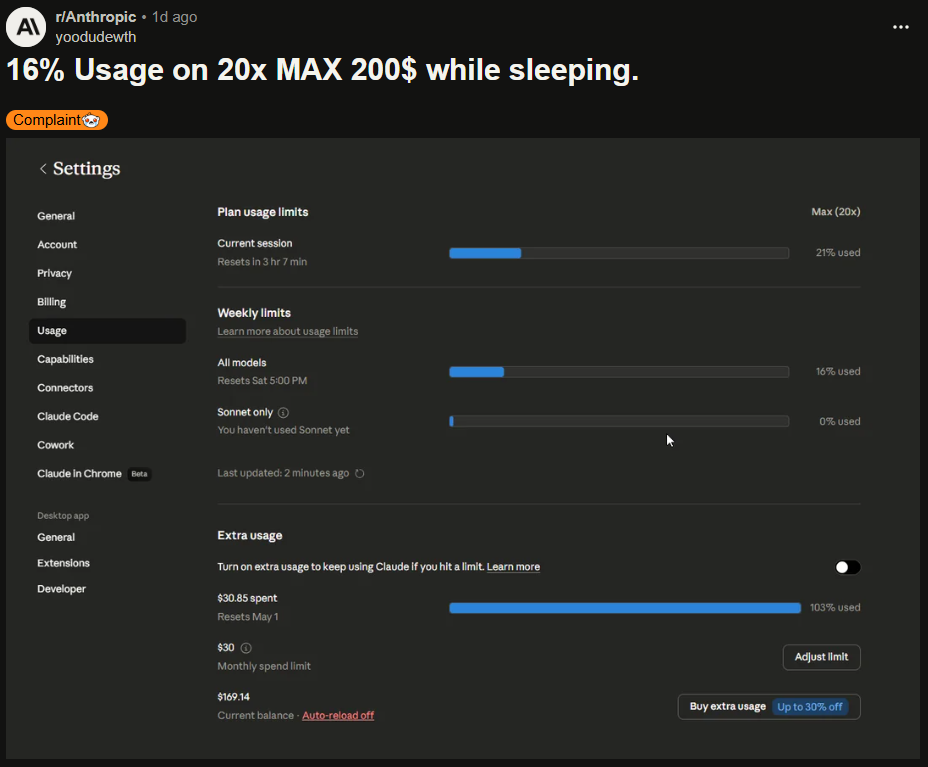Open Learn more about usage limits link
Screen dimensions: 928x767
tap(287, 331)
